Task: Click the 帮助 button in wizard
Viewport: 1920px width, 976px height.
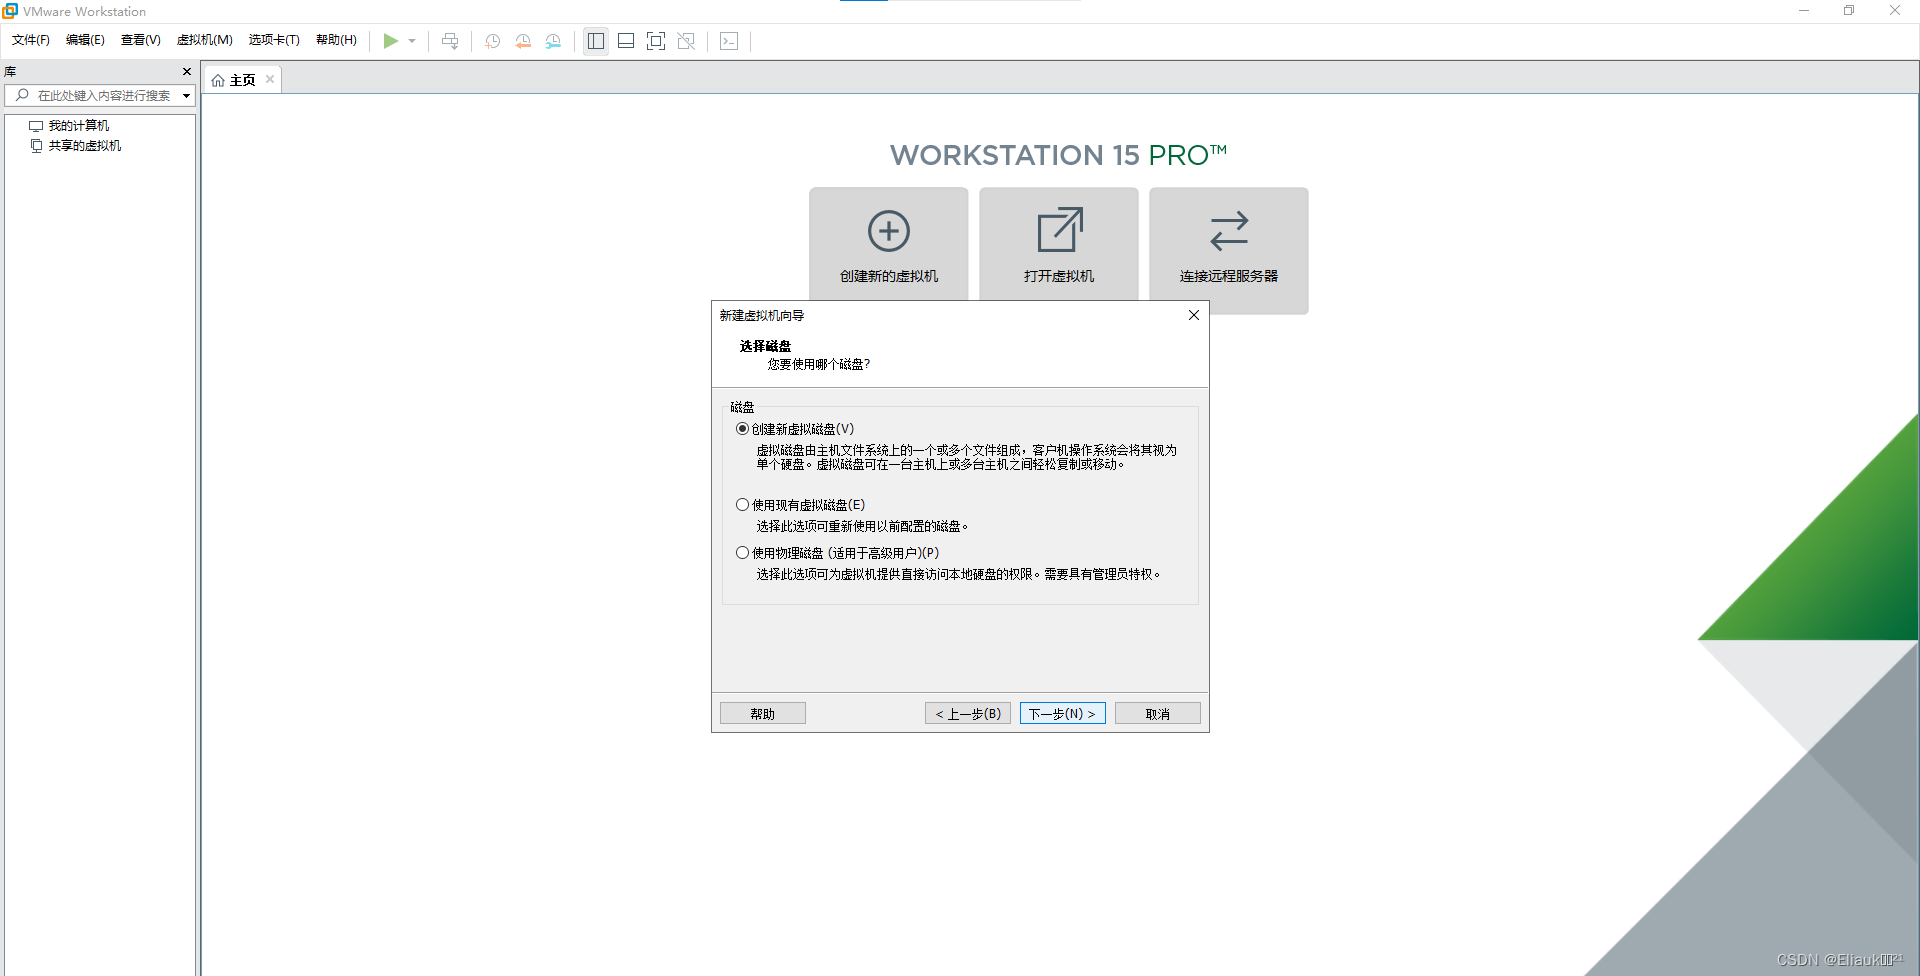Action: [763, 714]
